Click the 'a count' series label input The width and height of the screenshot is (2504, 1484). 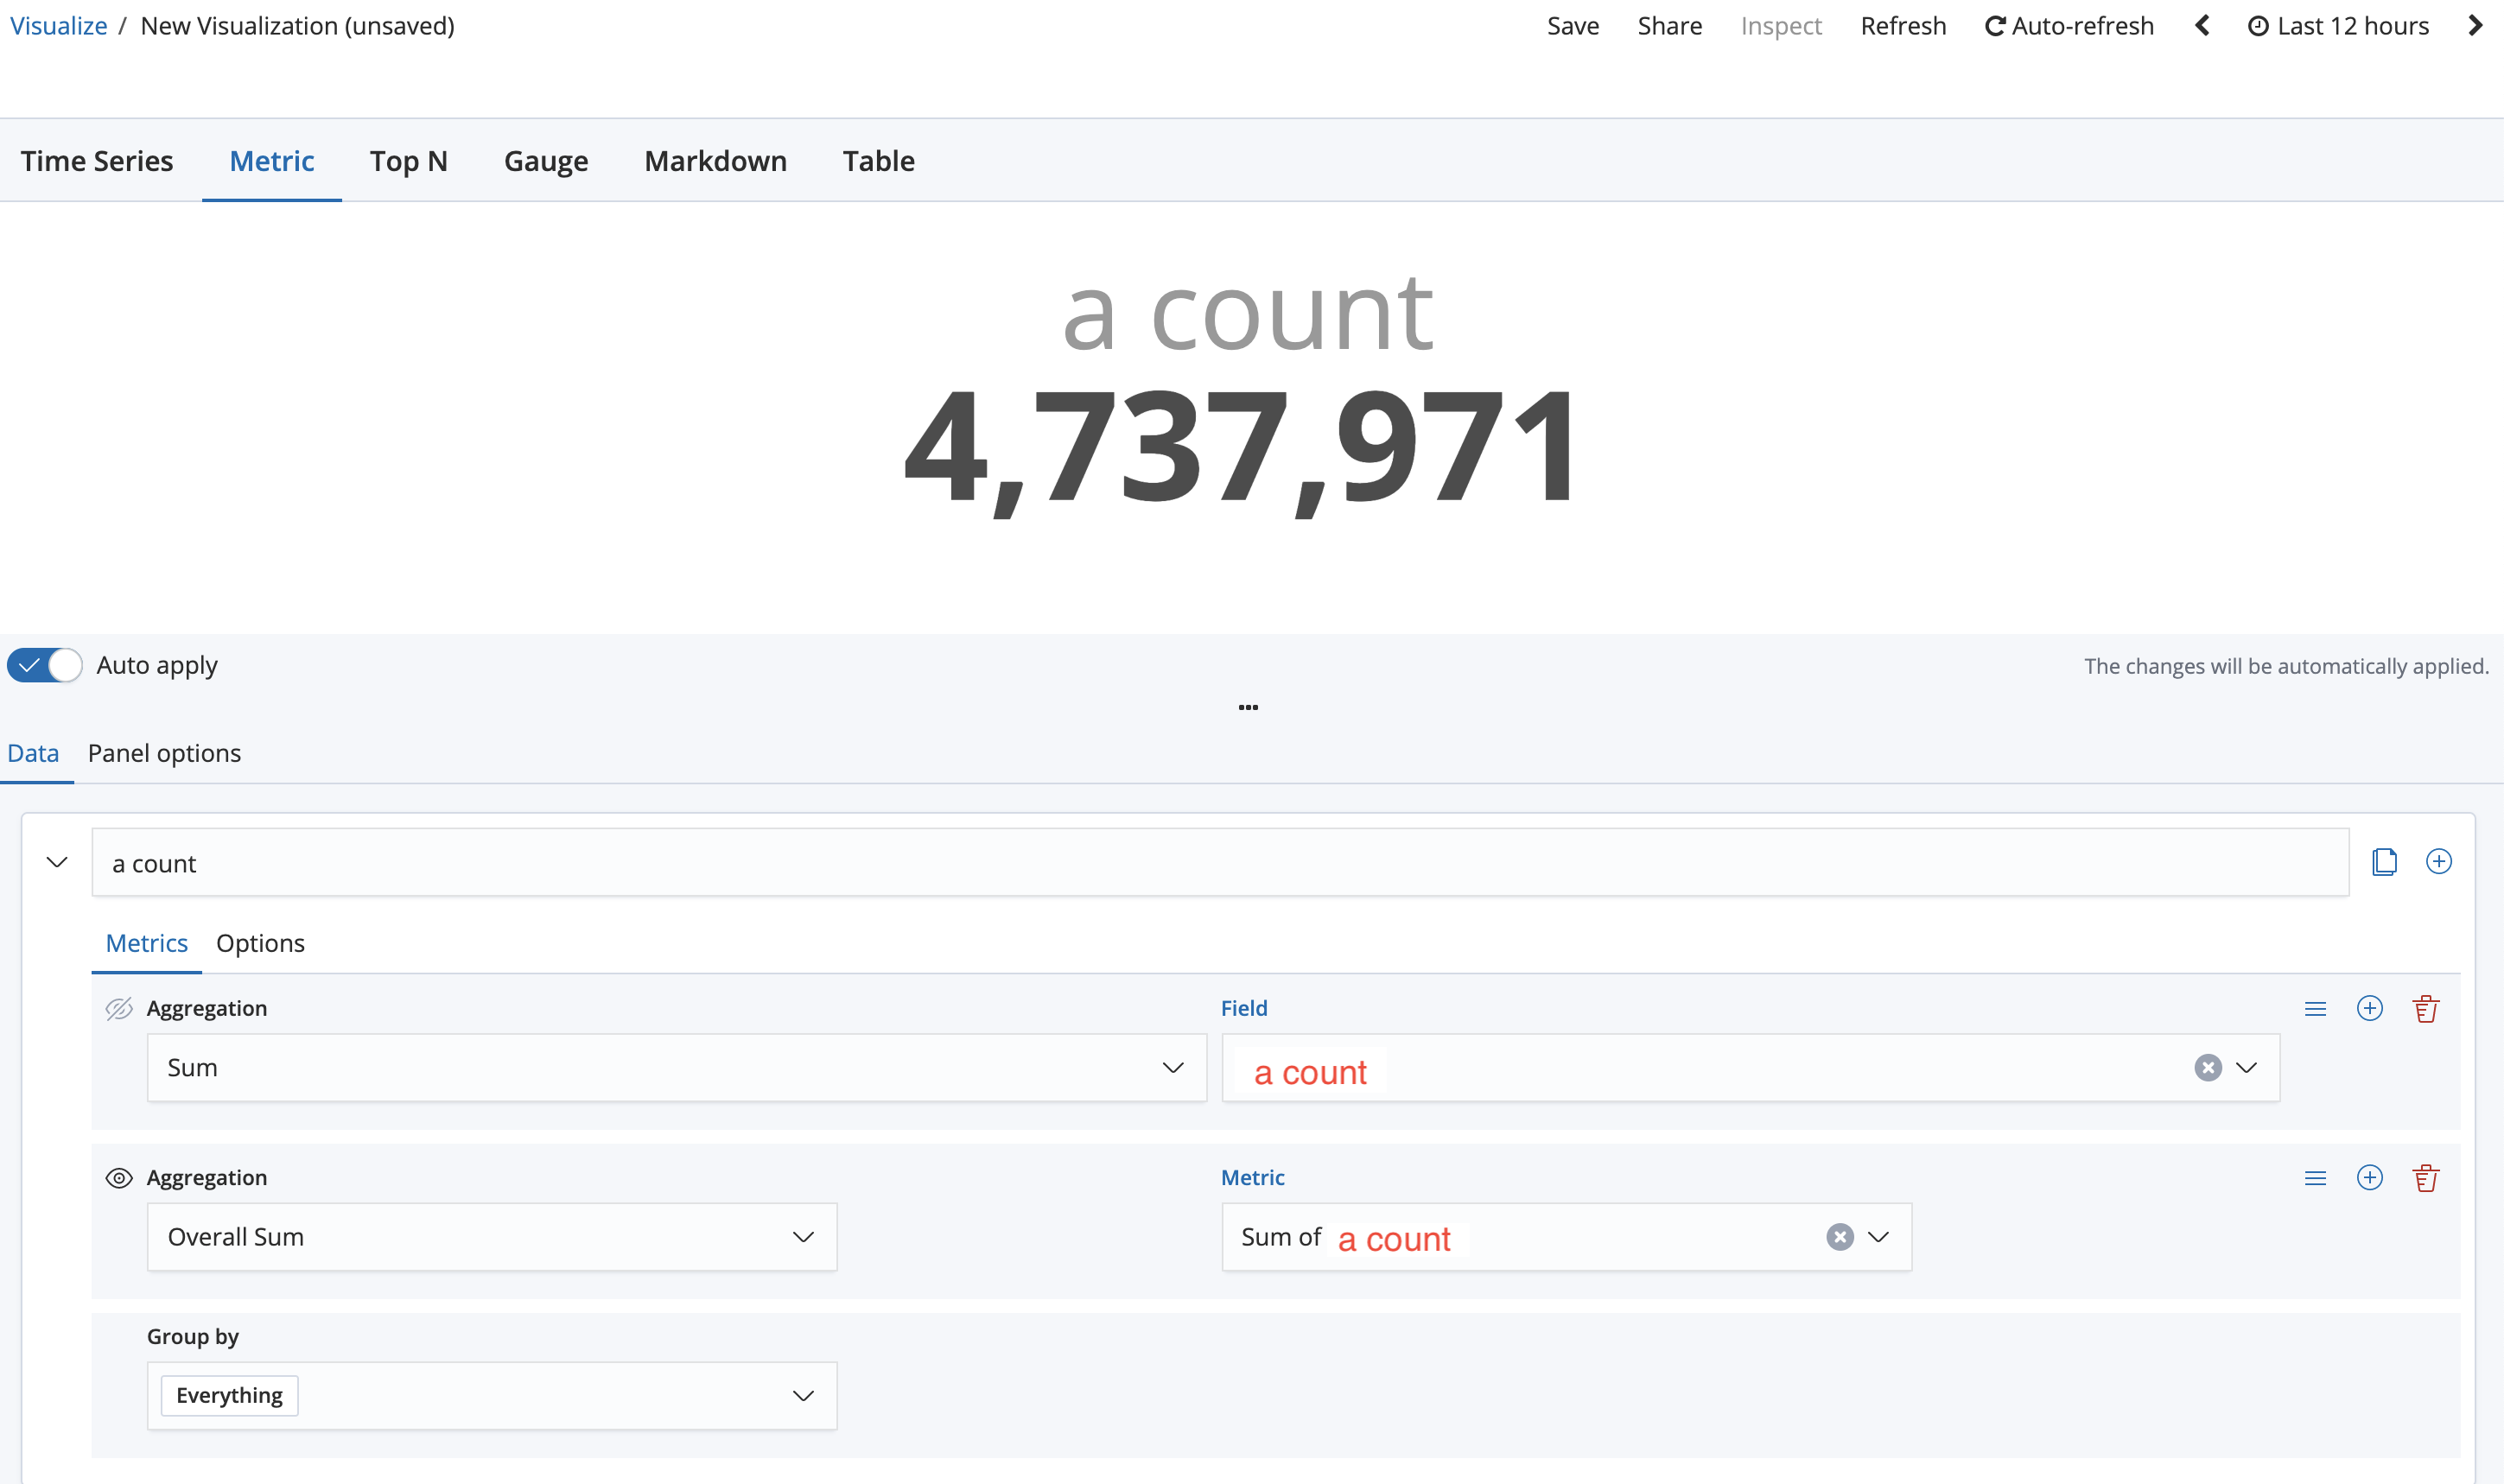[x=1219, y=863]
